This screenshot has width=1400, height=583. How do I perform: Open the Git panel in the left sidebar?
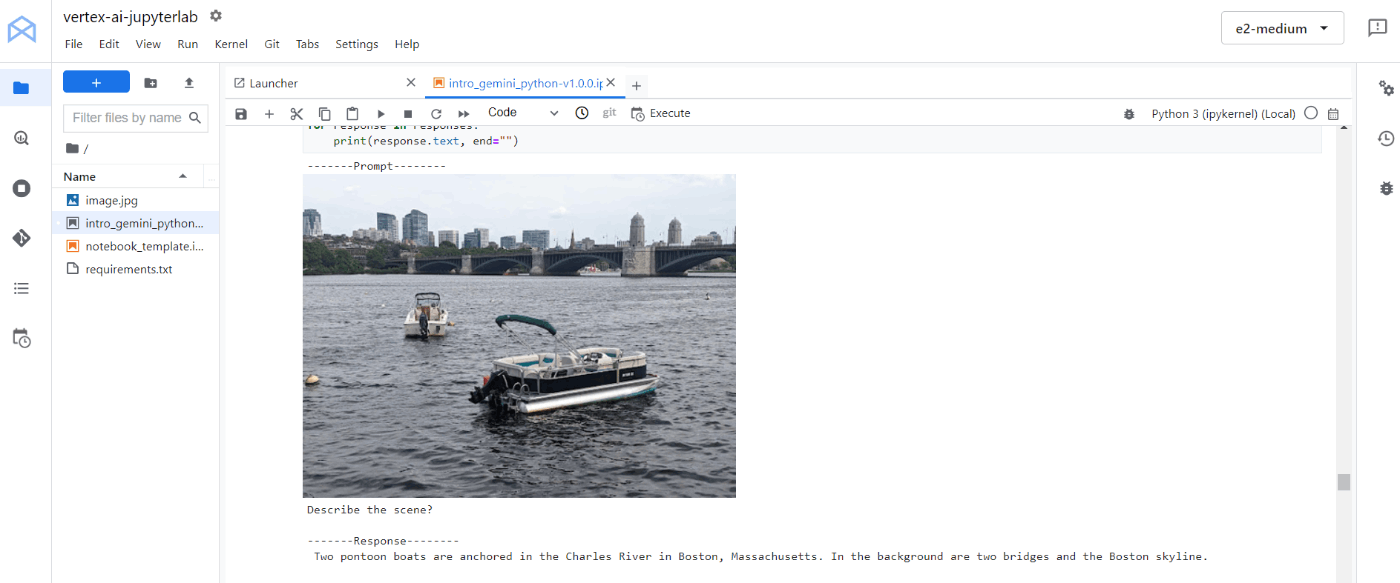21,238
